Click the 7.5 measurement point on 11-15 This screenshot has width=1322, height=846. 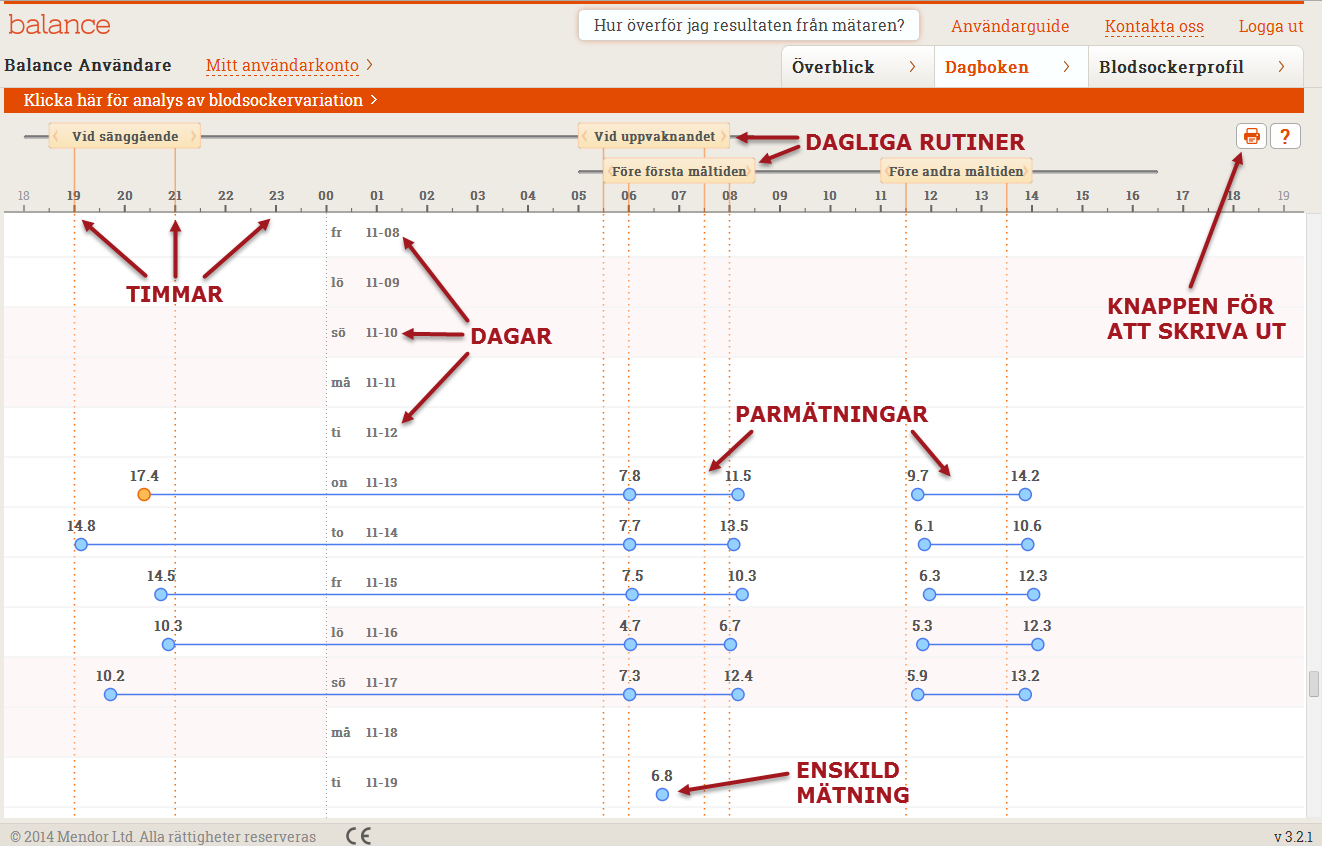pyautogui.click(x=632, y=594)
